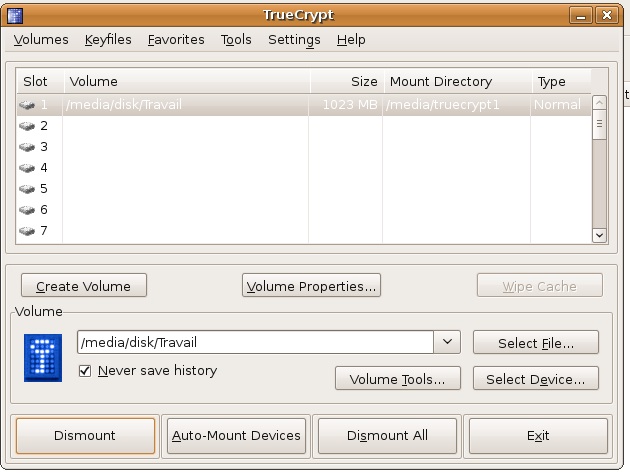Select the drive icon for slot 1
This screenshot has width=630, height=475.
click(27, 105)
